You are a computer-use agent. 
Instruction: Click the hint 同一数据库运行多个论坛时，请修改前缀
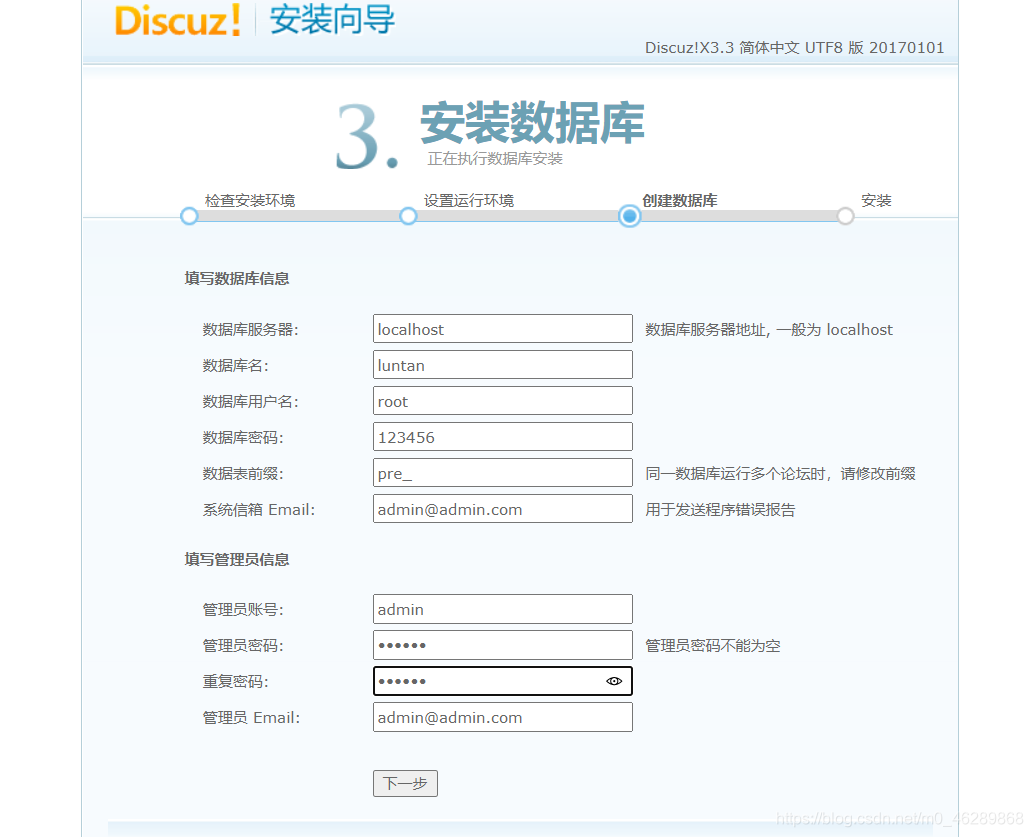tap(781, 474)
